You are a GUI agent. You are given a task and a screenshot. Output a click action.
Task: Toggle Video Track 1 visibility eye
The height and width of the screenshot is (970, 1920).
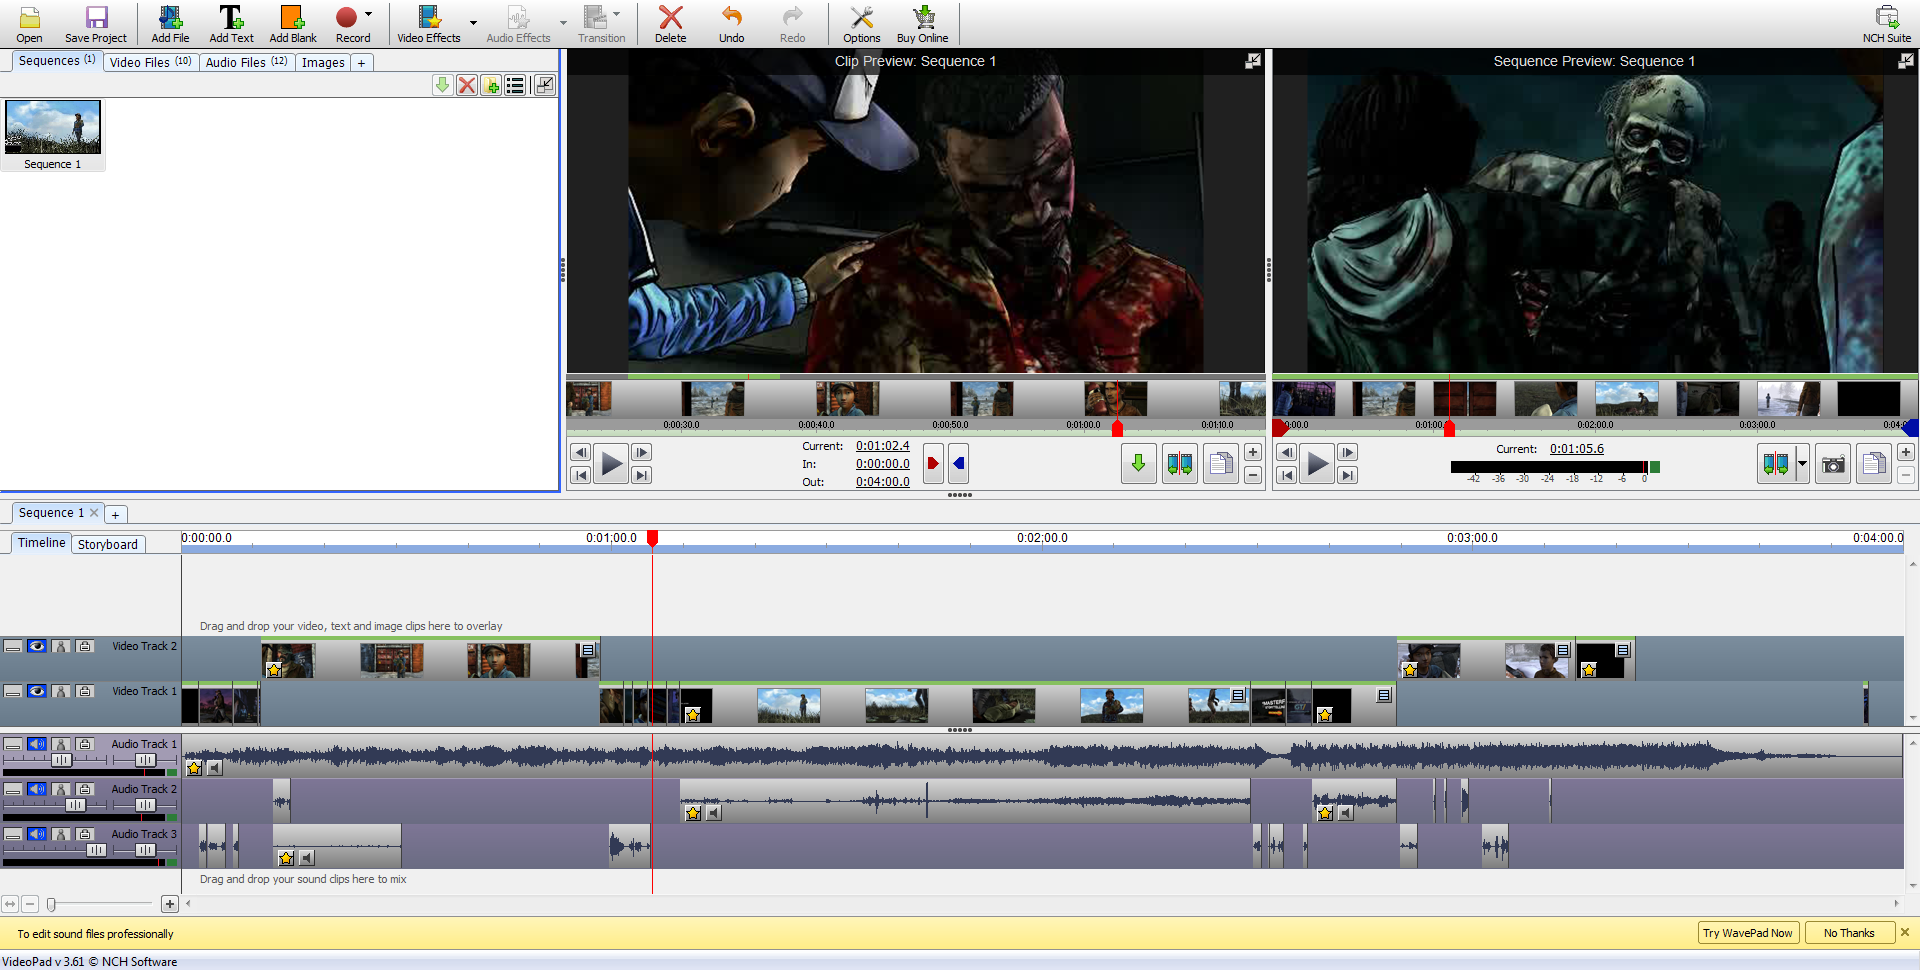tap(37, 692)
